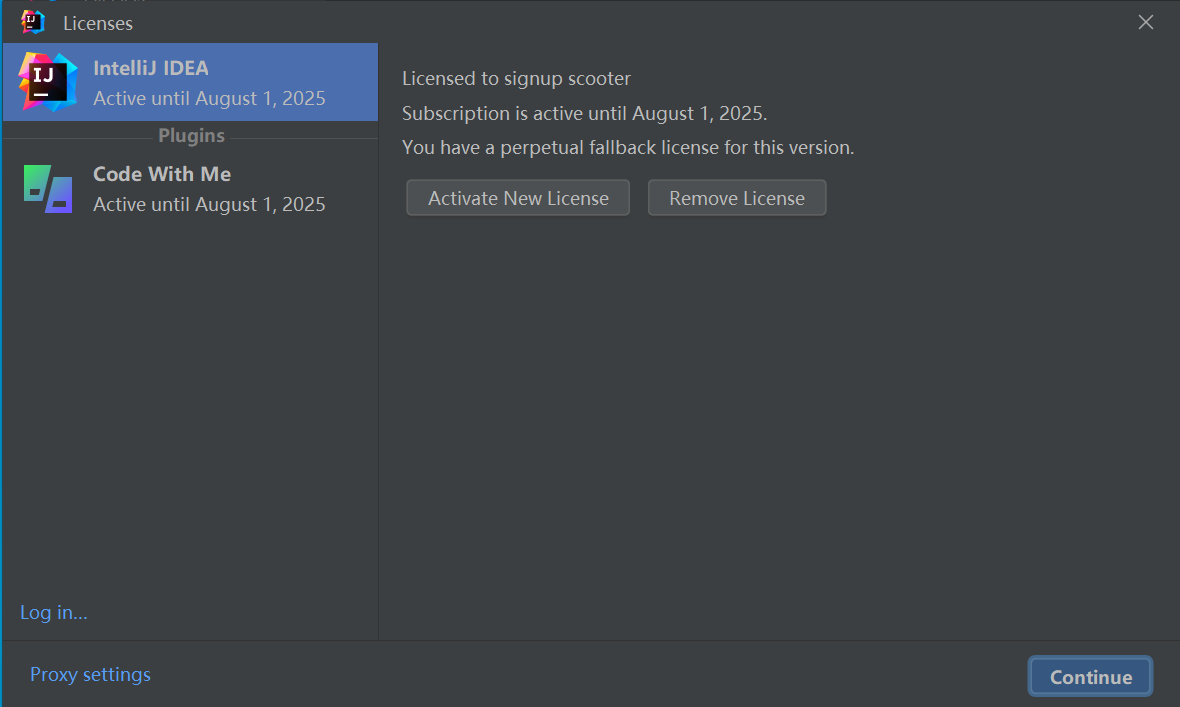
Task: Select the Code With Me plugin name
Action: coord(162,174)
